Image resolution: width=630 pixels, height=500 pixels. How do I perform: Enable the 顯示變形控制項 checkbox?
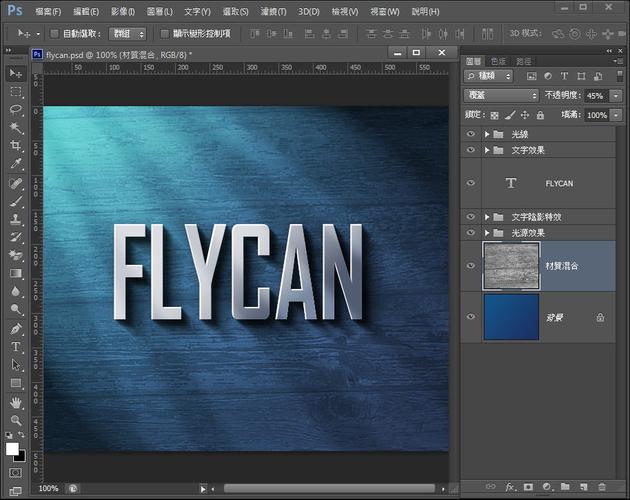[164, 33]
